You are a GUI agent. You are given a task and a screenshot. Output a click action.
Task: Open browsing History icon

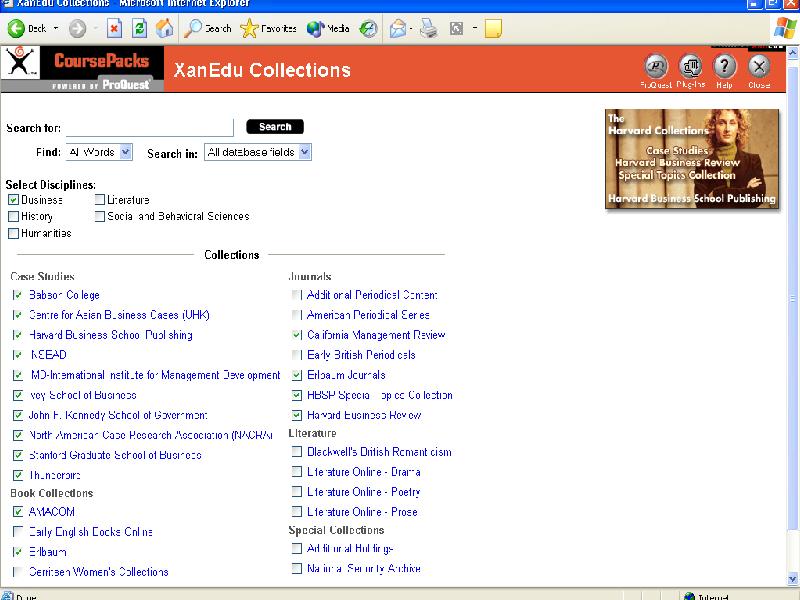pyautogui.click(x=368, y=29)
